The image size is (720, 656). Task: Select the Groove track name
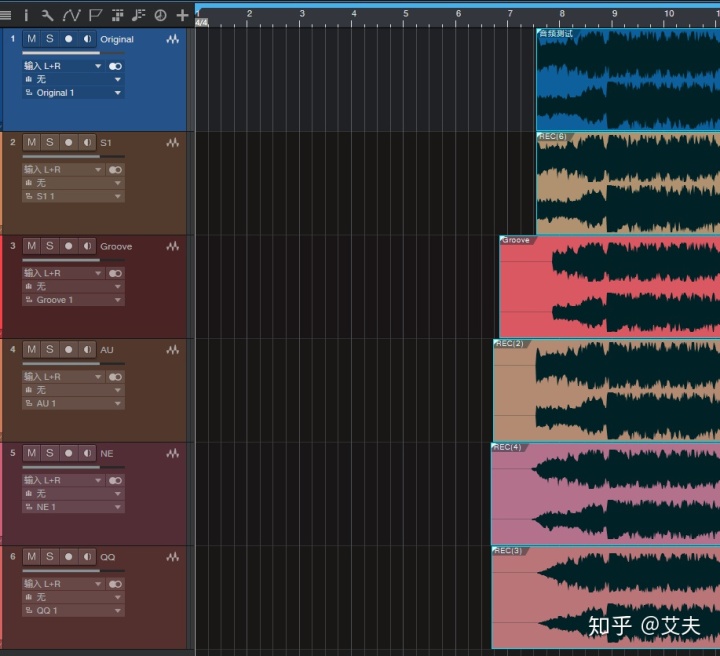coord(116,247)
